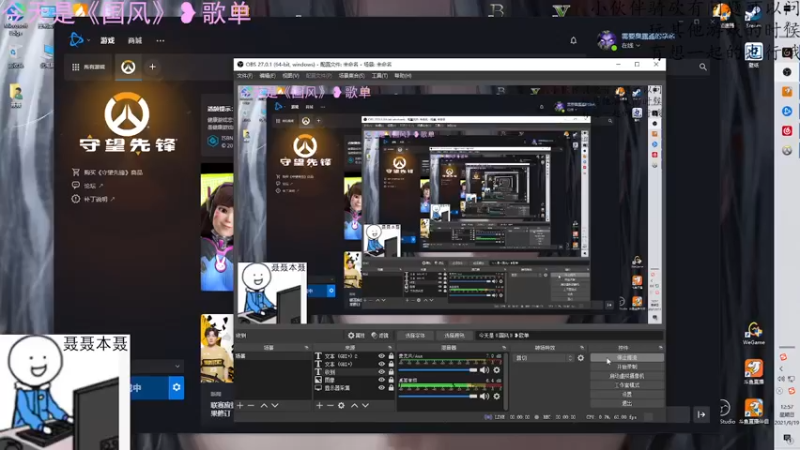Add a new source in OBS
This screenshot has height=450, width=800.
click(319, 405)
